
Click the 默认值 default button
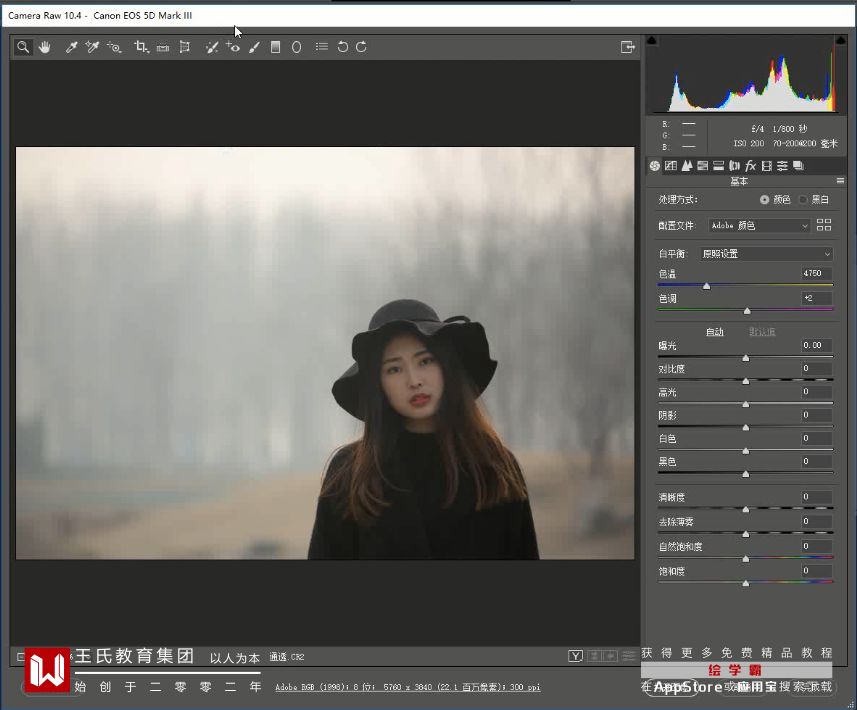762,332
